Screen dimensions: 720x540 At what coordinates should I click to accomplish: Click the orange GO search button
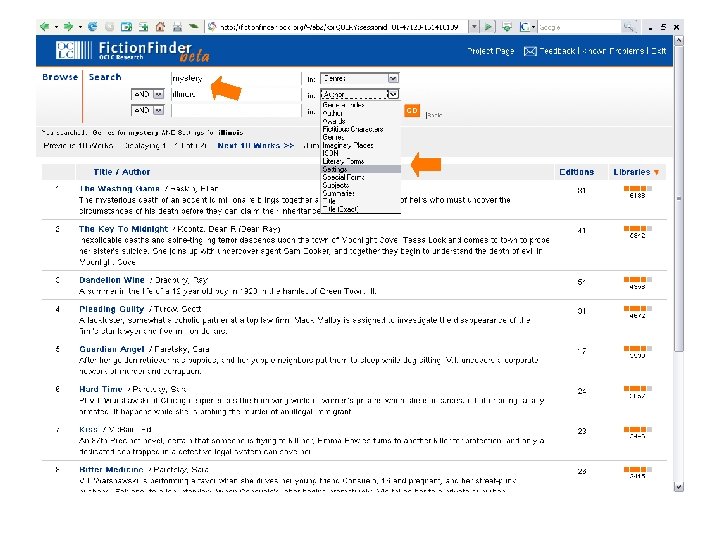tap(412, 111)
